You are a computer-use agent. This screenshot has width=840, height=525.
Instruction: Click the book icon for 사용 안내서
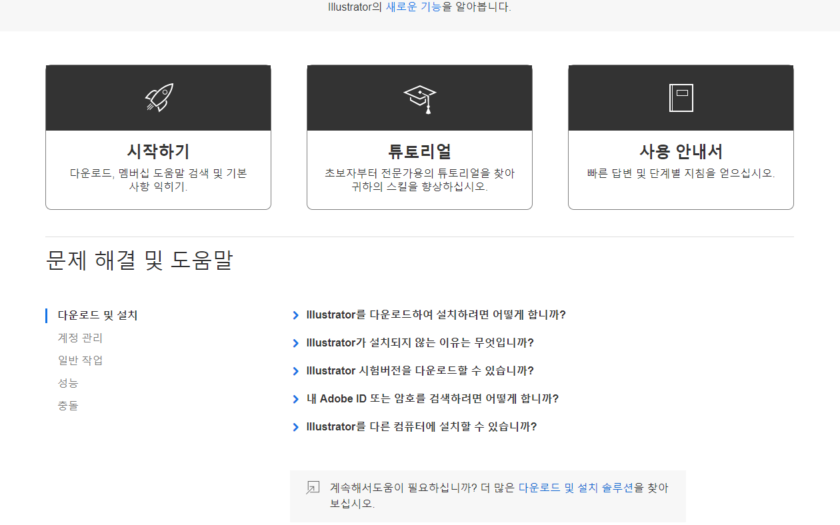(680, 98)
